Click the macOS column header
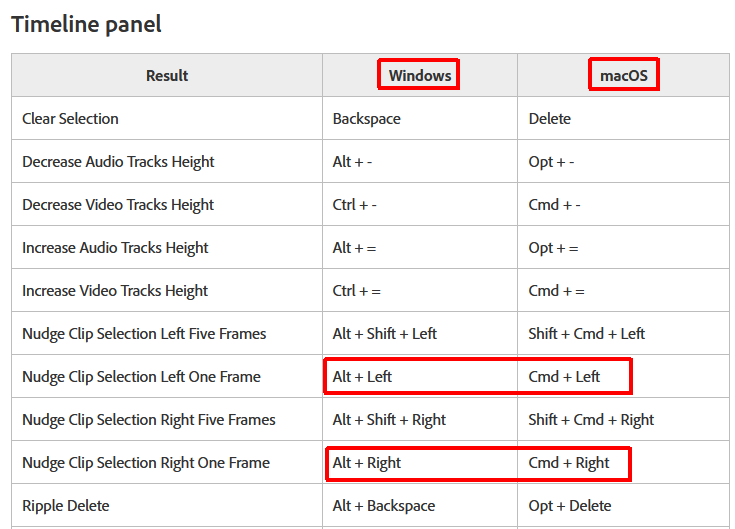Image resolution: width=735 pixels, height=529 pixels. tap(624, 76)
